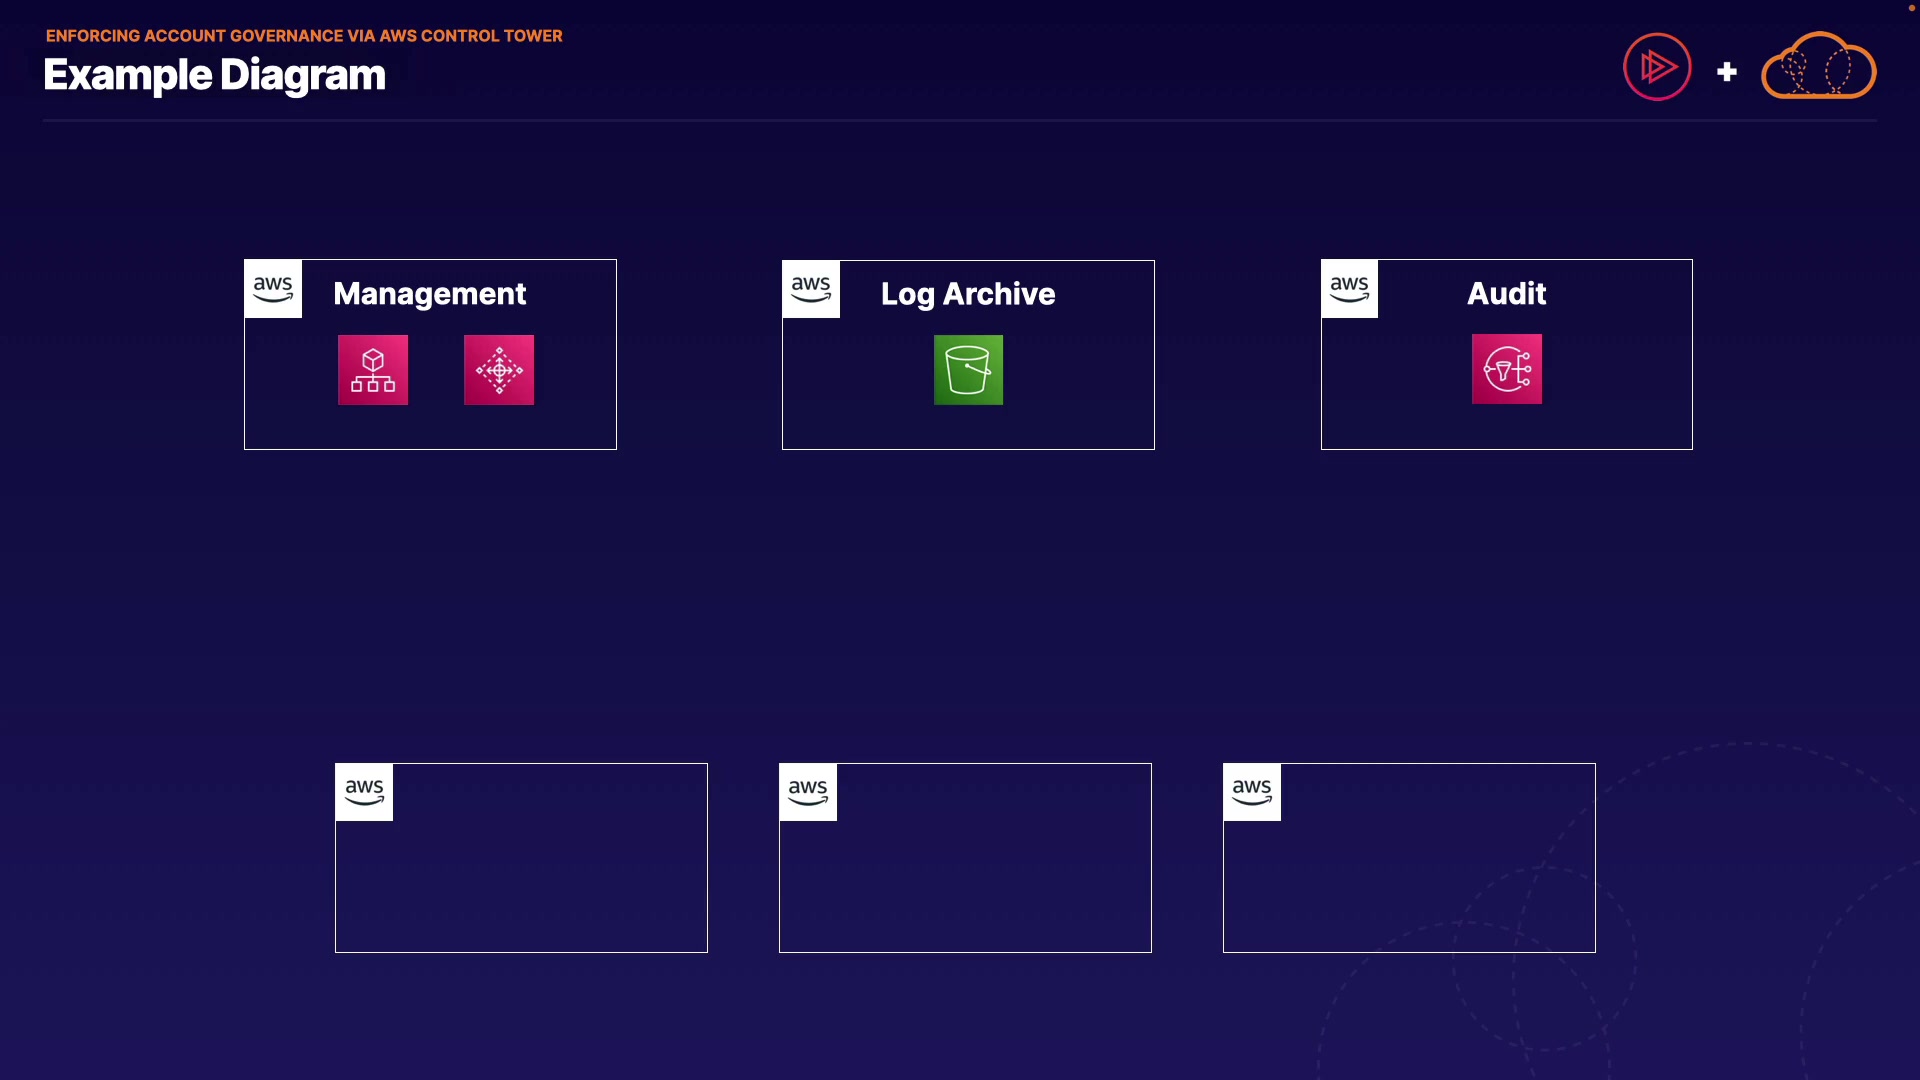The image size is (1920, 1080).
Task: Click the AWS Organizations icon in Management
Action: (x=373, y=370)
